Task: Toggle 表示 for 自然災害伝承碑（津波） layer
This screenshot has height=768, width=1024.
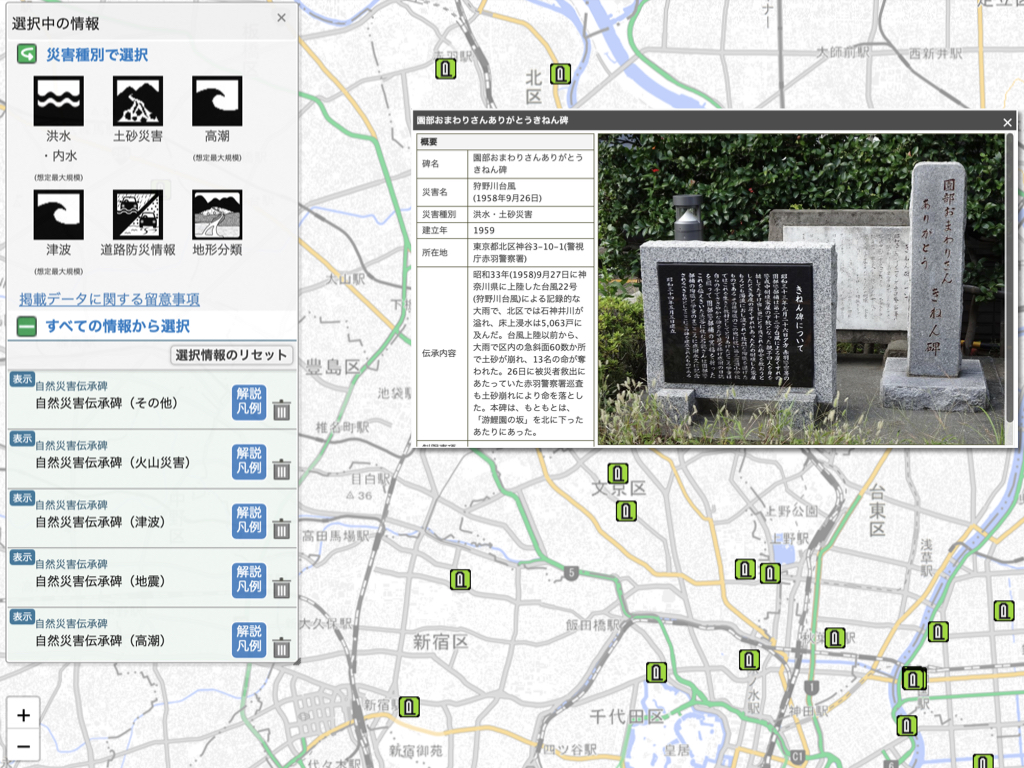Action: coord(22,498)
